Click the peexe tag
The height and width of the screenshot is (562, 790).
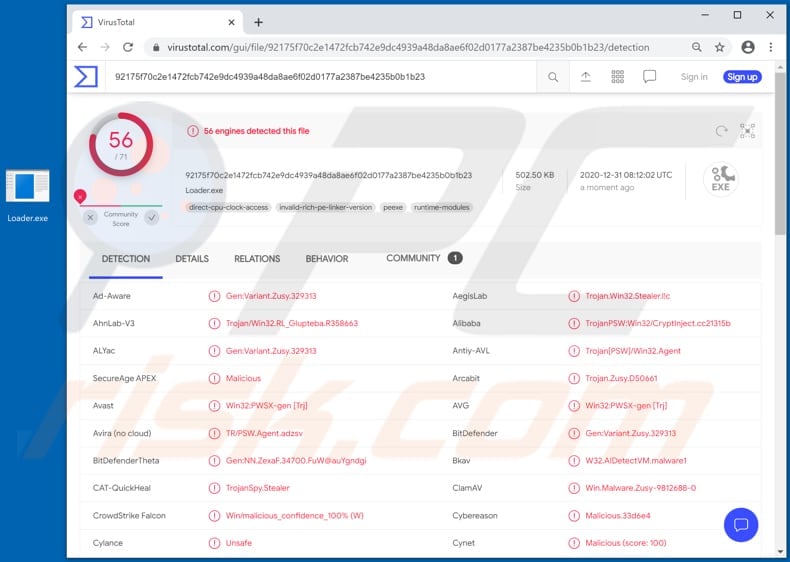(393, 207)
